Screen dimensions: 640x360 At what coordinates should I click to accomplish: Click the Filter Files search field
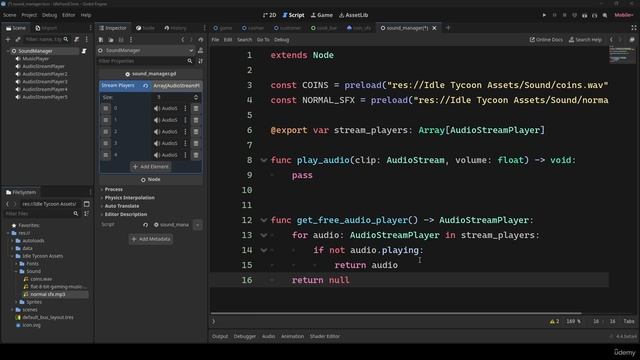coord(41,214)
